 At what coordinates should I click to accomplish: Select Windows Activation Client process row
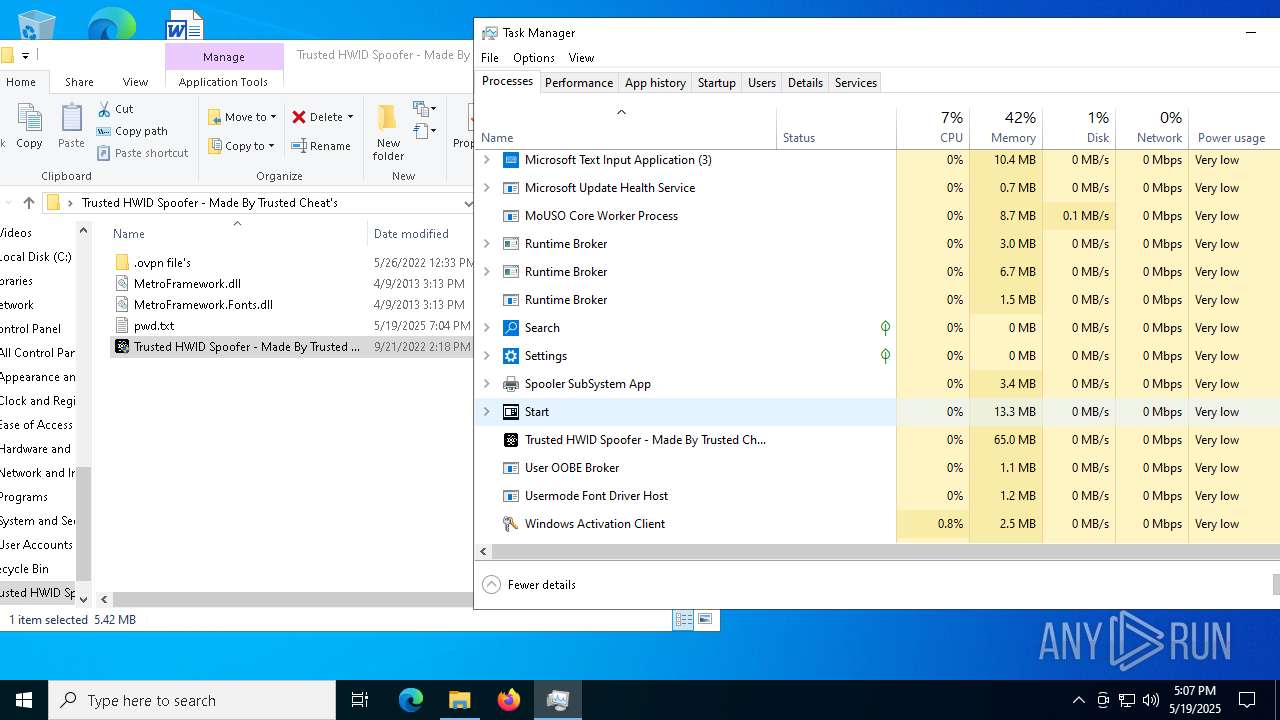click(877, 524)
